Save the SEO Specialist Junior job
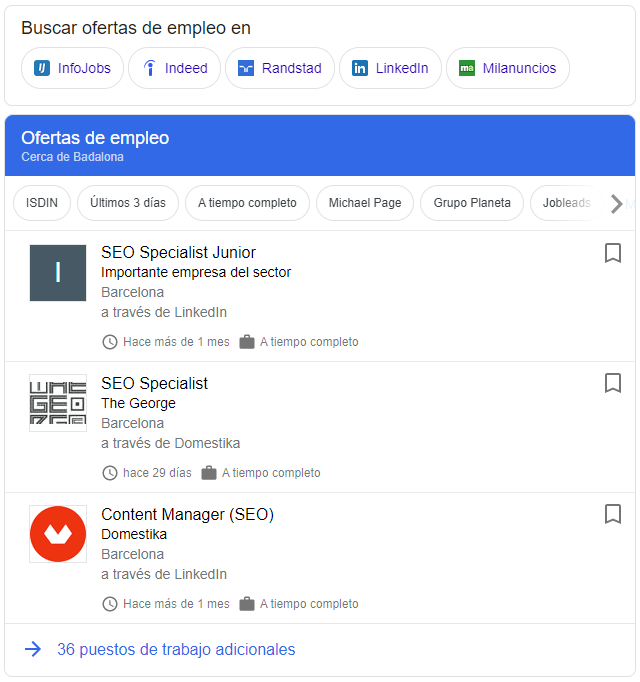This screenshot has height=682, width=640. [613, 253]
